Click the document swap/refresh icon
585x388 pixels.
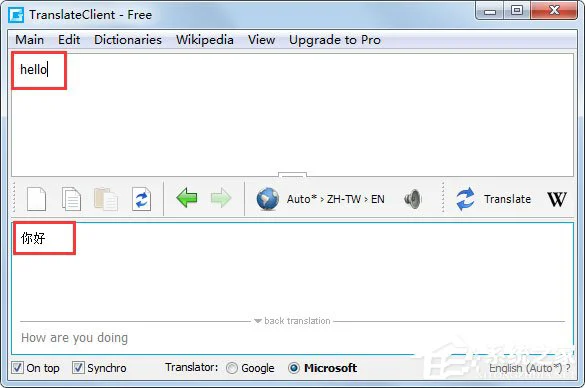141,199
